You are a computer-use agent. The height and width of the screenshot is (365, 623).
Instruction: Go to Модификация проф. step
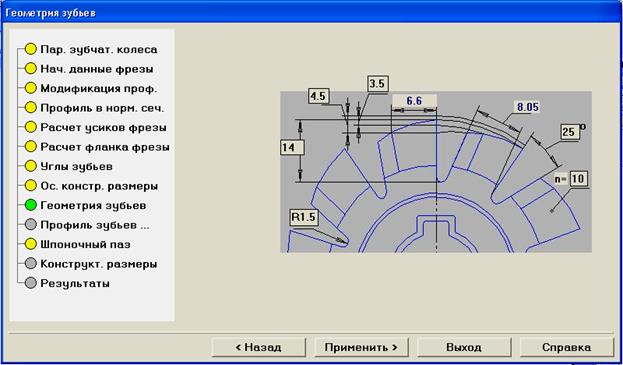99,89
